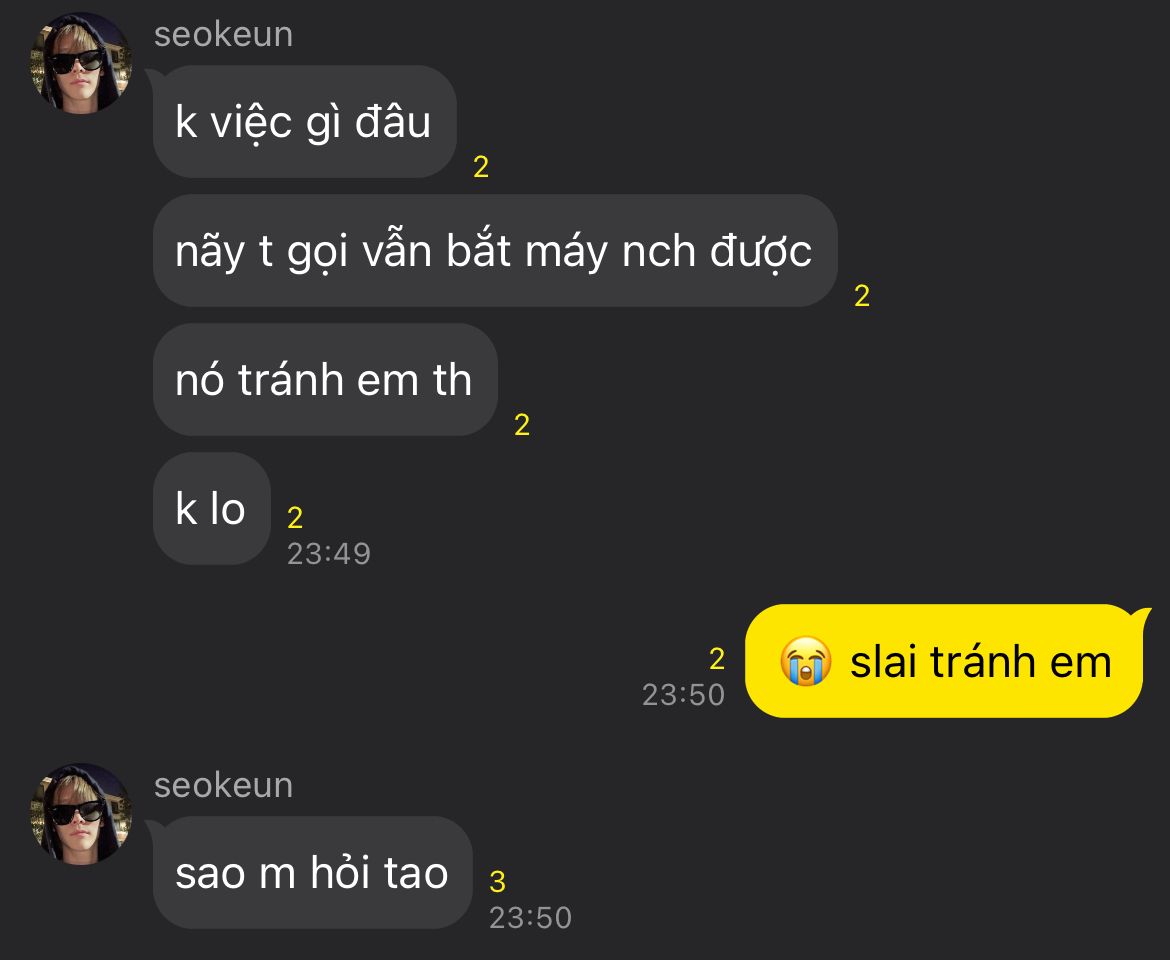
Task: Tap unread count 2 beside 'k lo'
Action: (295, 517)
